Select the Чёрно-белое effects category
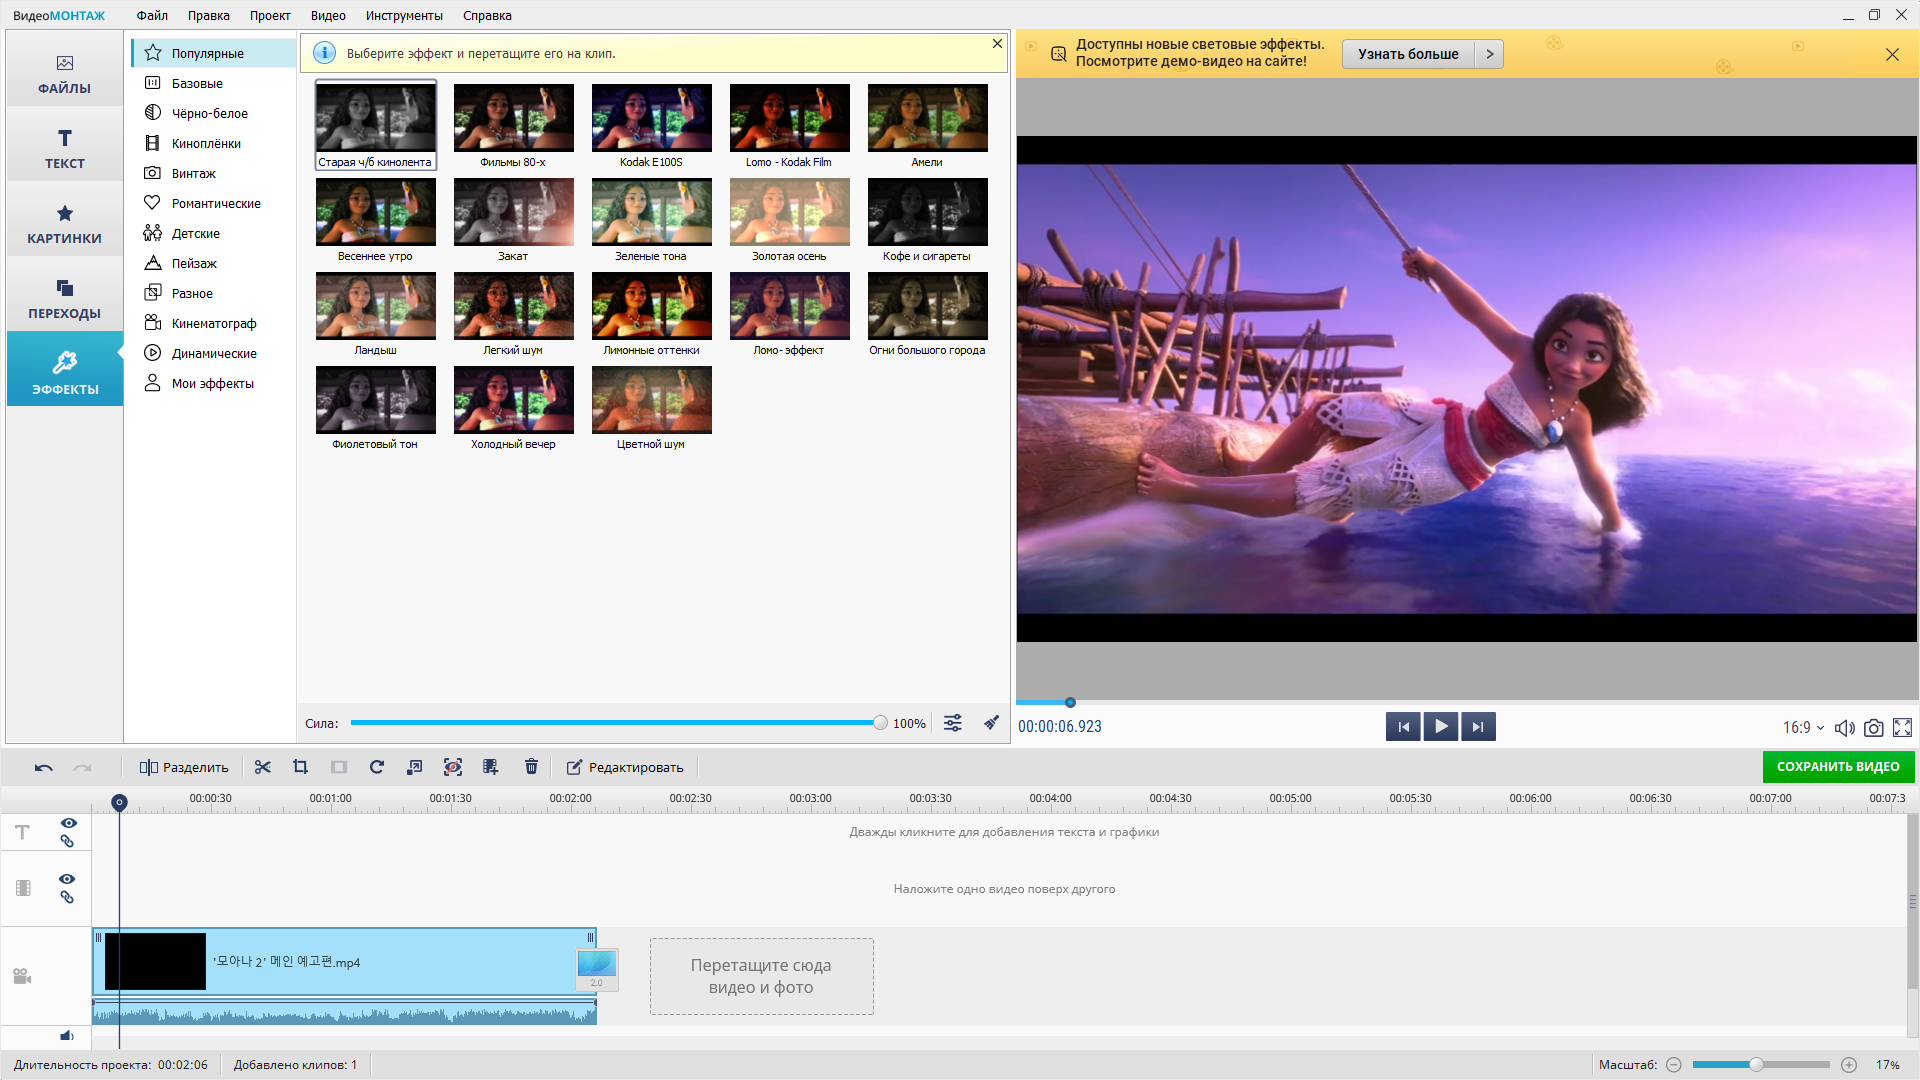This screenshot has height=1080, width=1920. click(x=213, y=113)
